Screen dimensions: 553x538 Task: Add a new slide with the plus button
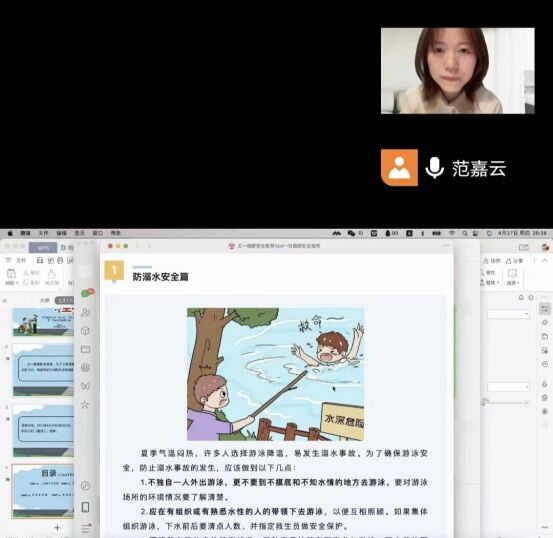tap(57, 528)
